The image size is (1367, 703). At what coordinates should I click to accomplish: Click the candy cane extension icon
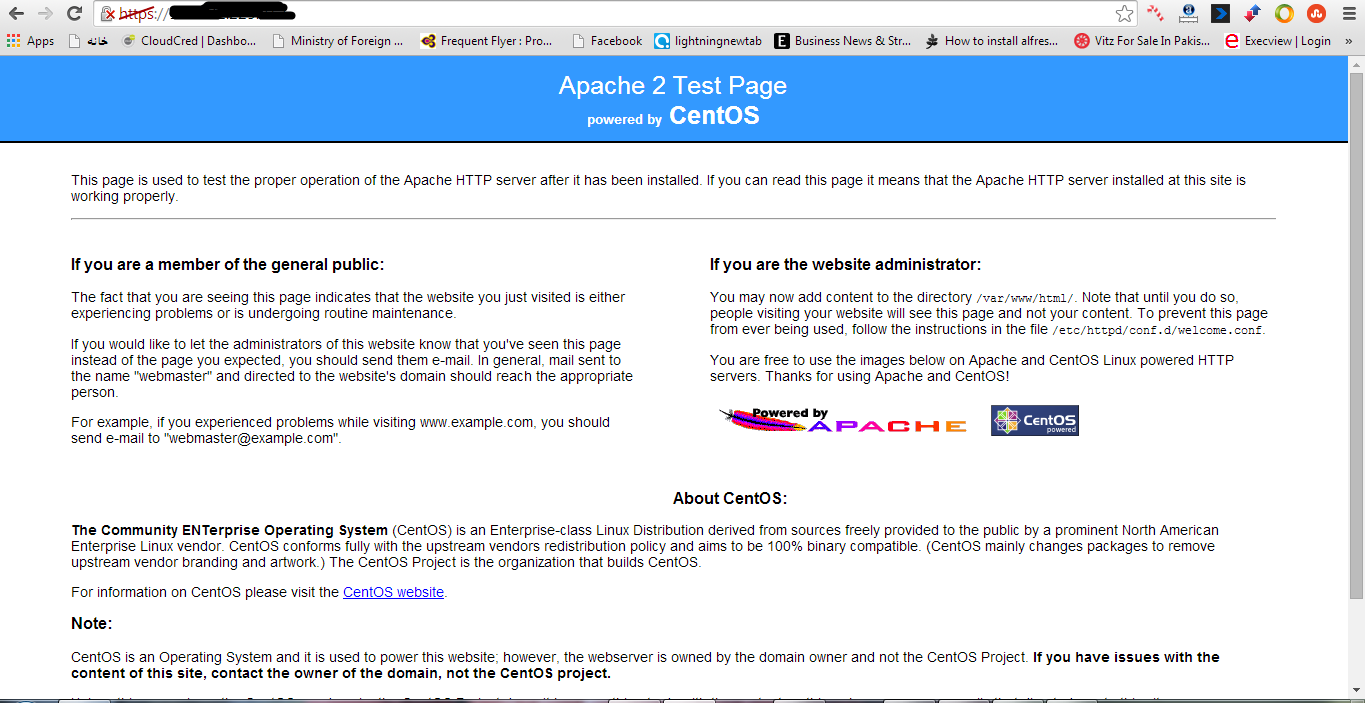(1156, 13)
